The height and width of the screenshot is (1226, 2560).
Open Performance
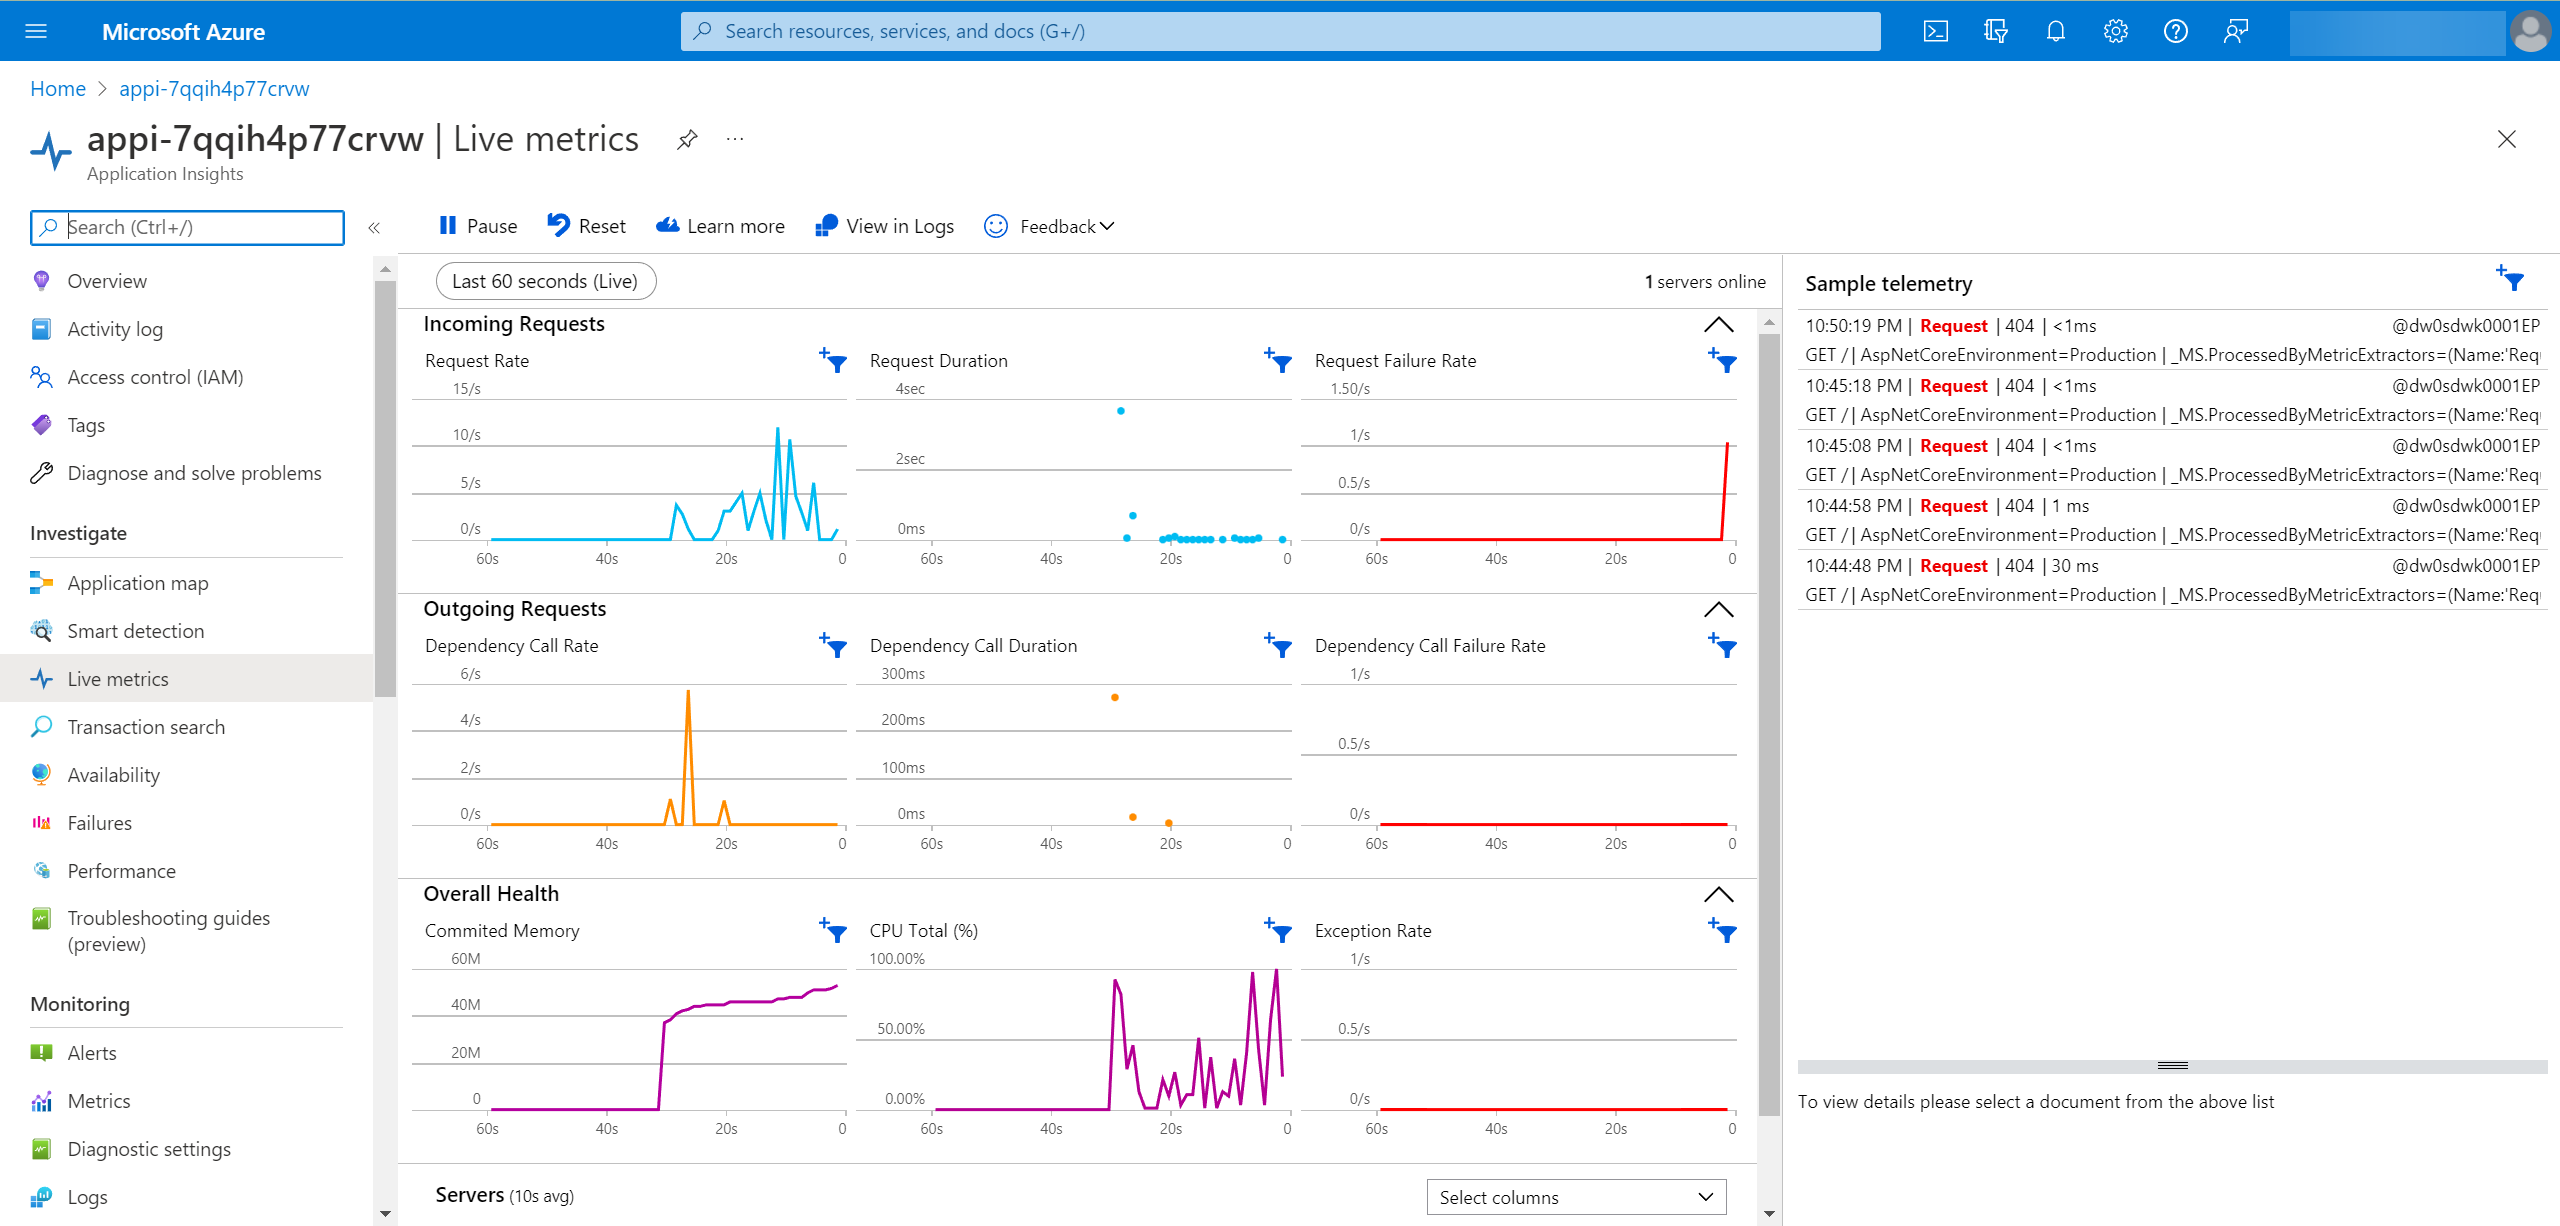[x=186, y=871]
